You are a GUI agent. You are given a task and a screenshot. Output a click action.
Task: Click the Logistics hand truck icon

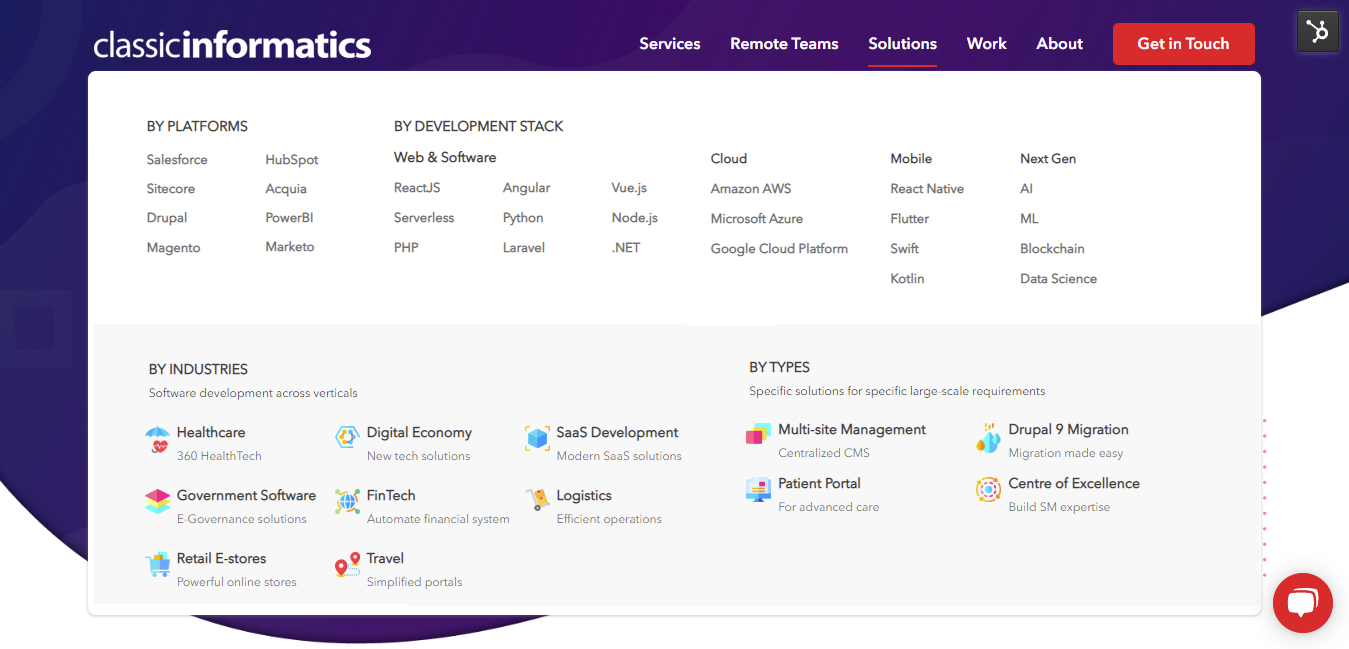point(538,499)
